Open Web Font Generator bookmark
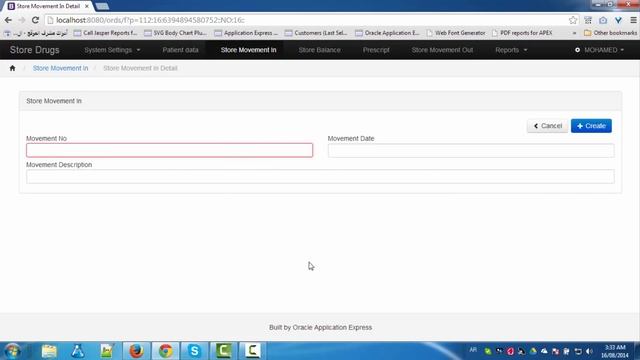Image resolution: width=640 pixels, height=360 pixels. [x=456, y=33]
